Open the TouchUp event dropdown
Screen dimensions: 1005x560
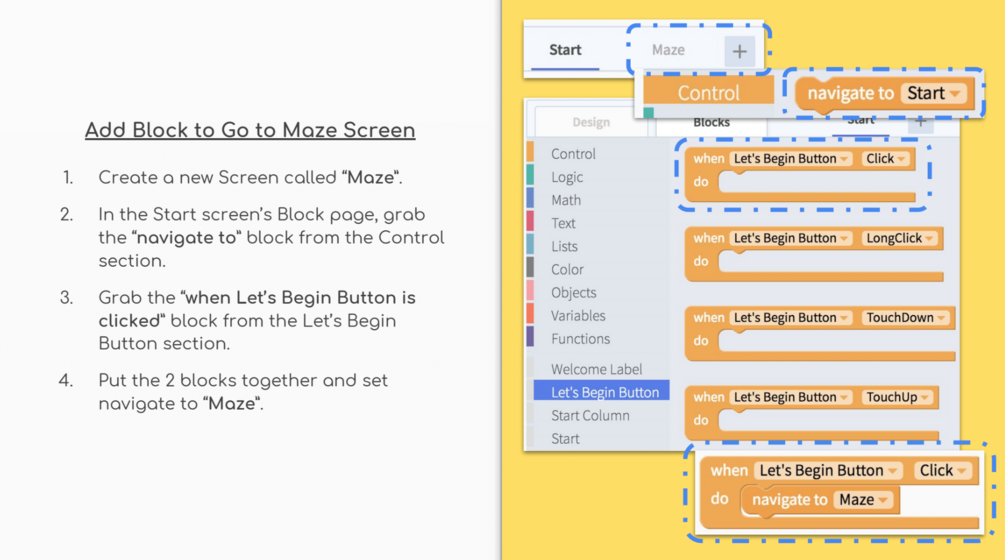coord(897,397)
